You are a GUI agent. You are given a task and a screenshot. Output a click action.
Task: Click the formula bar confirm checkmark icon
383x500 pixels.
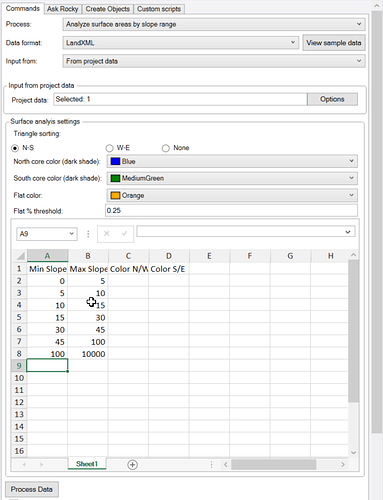[x=124, y=233]
